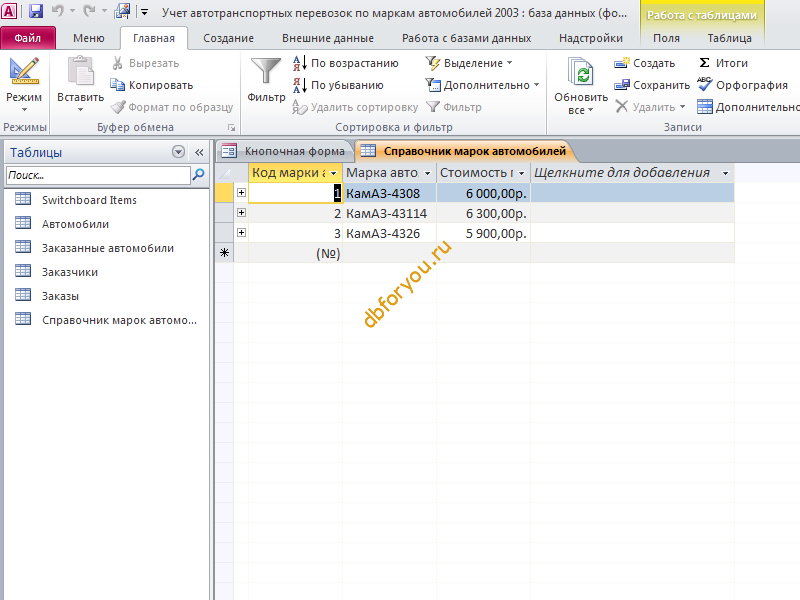Switch to the Создание ribbon tab

pos(228,38)
